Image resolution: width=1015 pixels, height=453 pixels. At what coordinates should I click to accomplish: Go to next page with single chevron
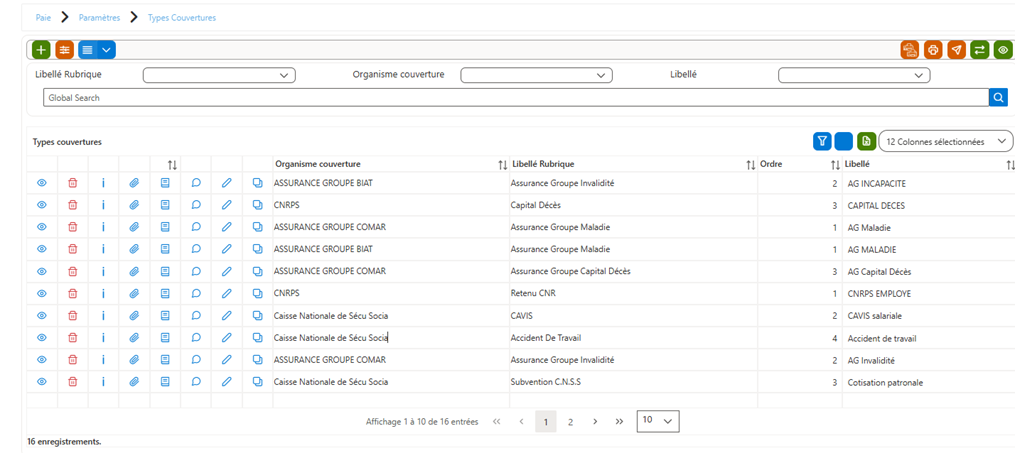(595, 421)
